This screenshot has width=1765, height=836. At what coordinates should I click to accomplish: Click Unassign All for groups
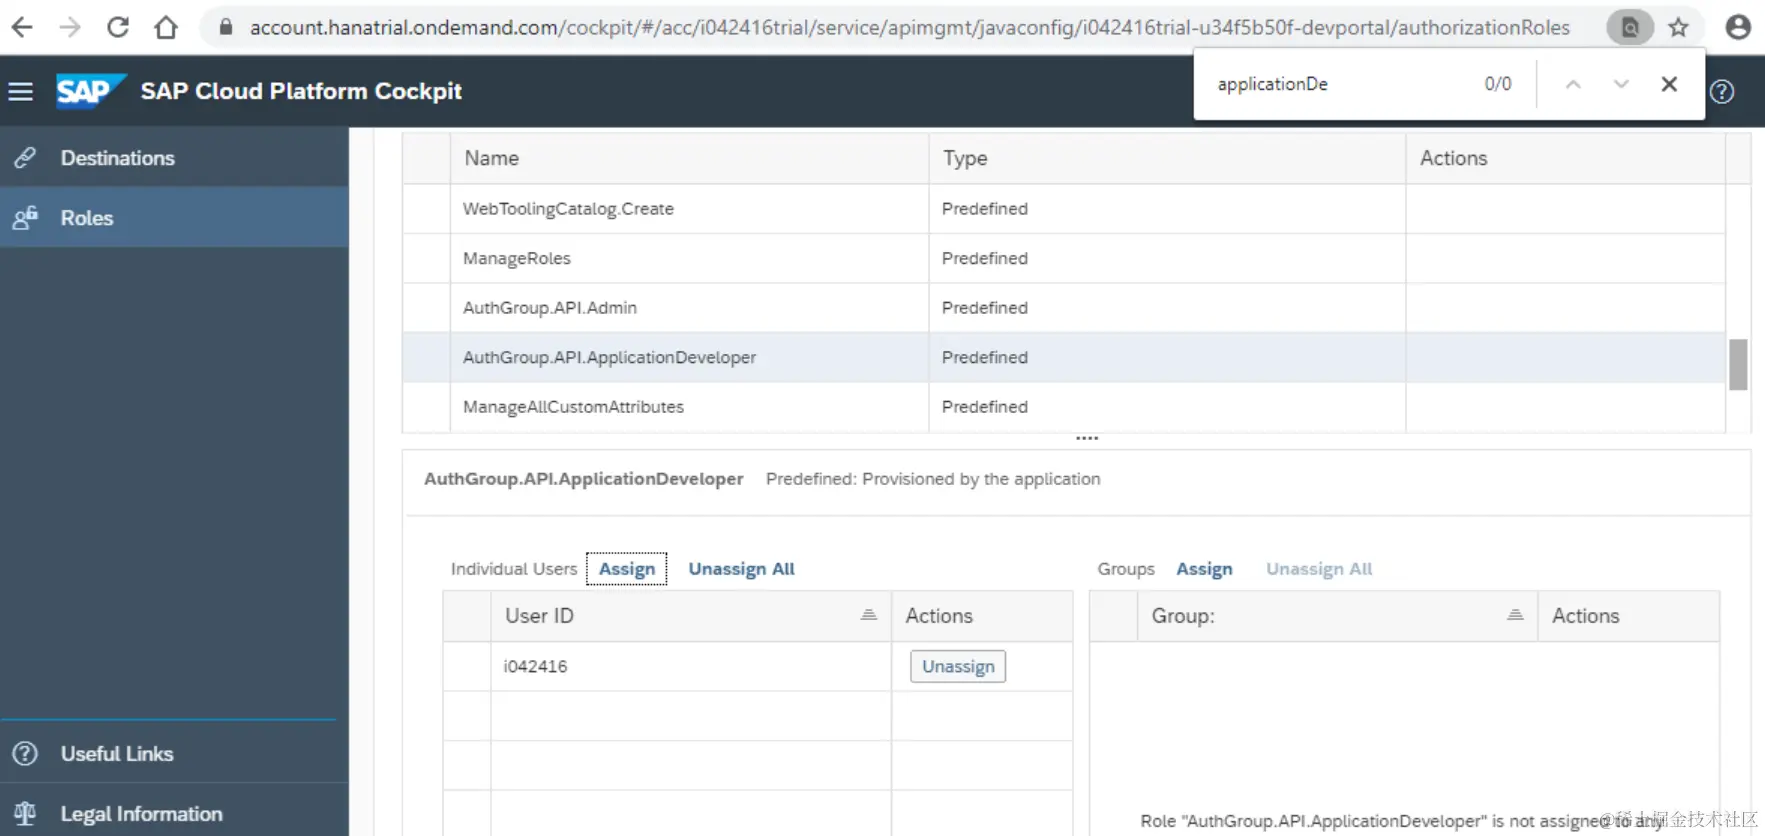click(1319, 569)
